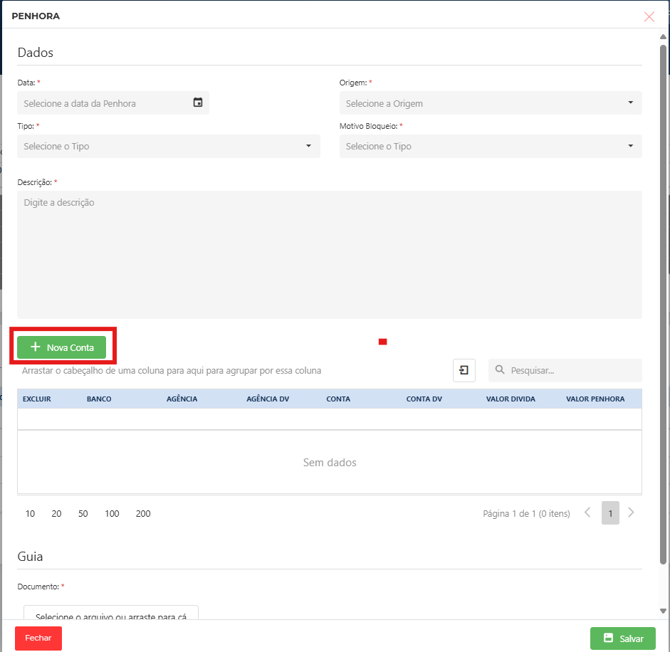Set page size to 10 items

30,513
